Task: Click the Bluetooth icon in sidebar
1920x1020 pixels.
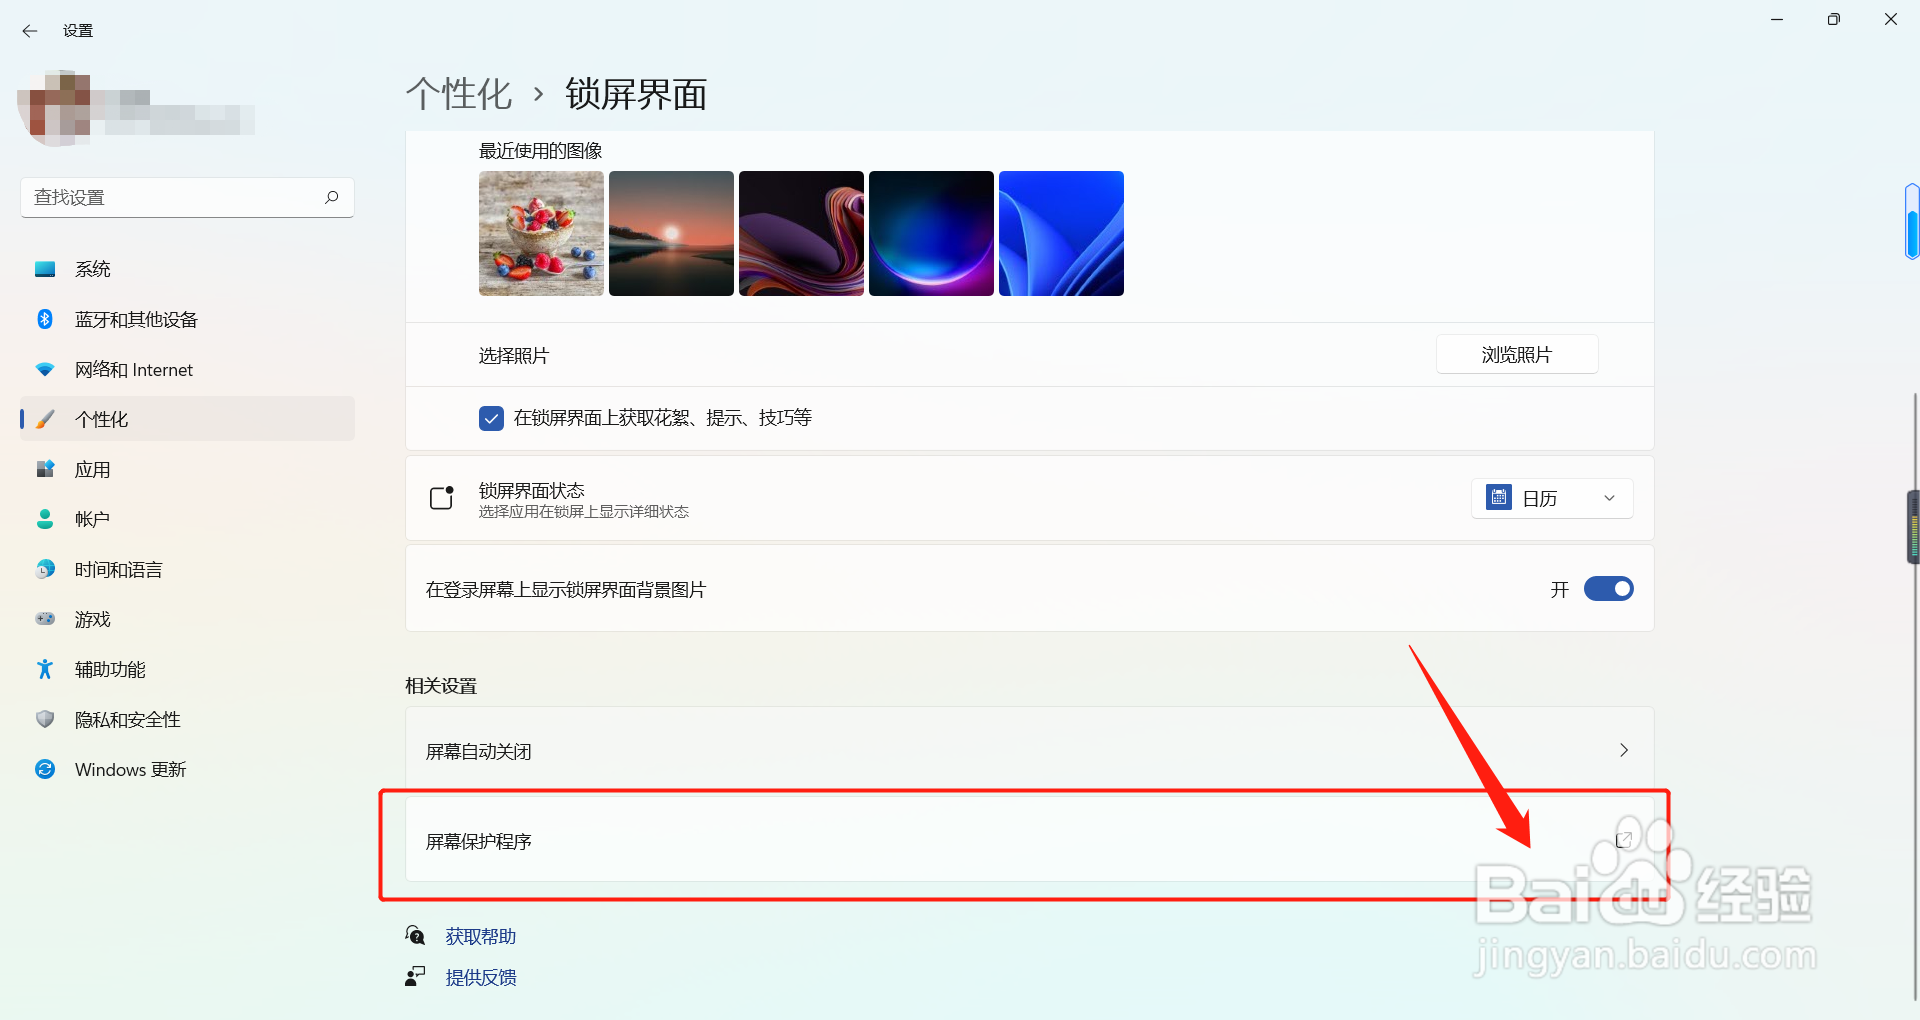Action: (45, 319)
